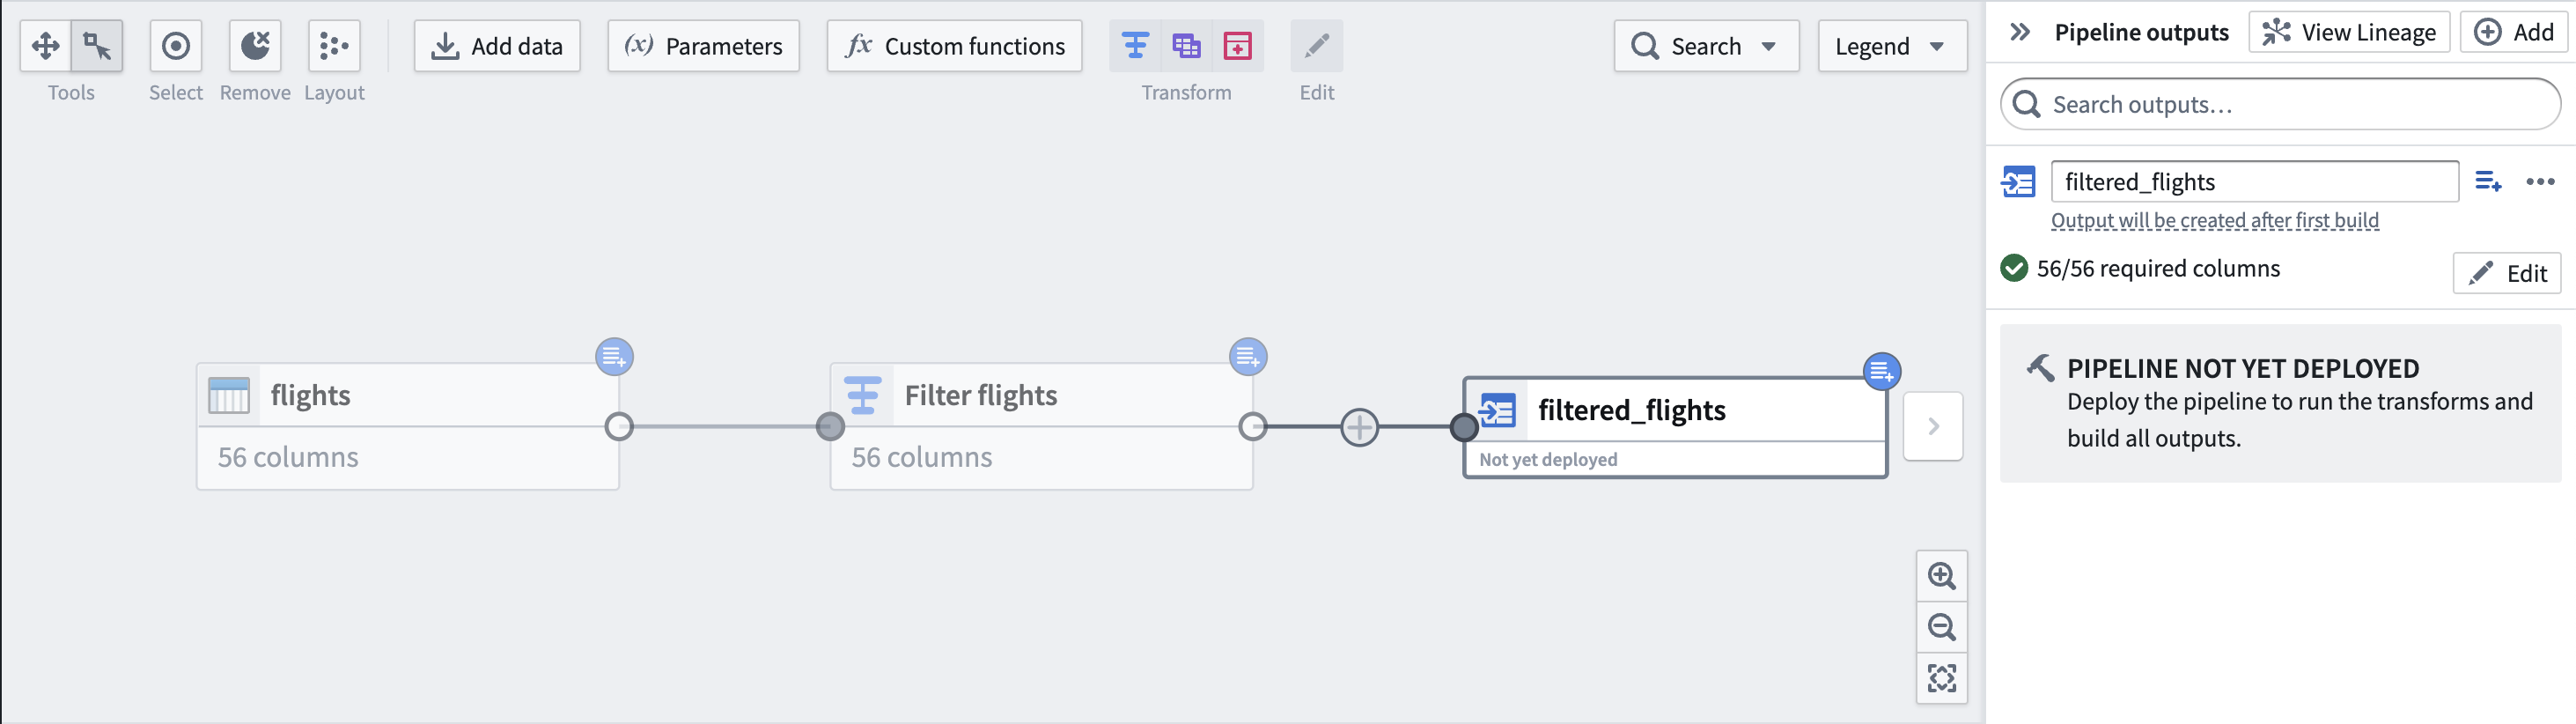Open the Parameters menu
Screen dimensions: 2576x724
click(x=703, y=46)
